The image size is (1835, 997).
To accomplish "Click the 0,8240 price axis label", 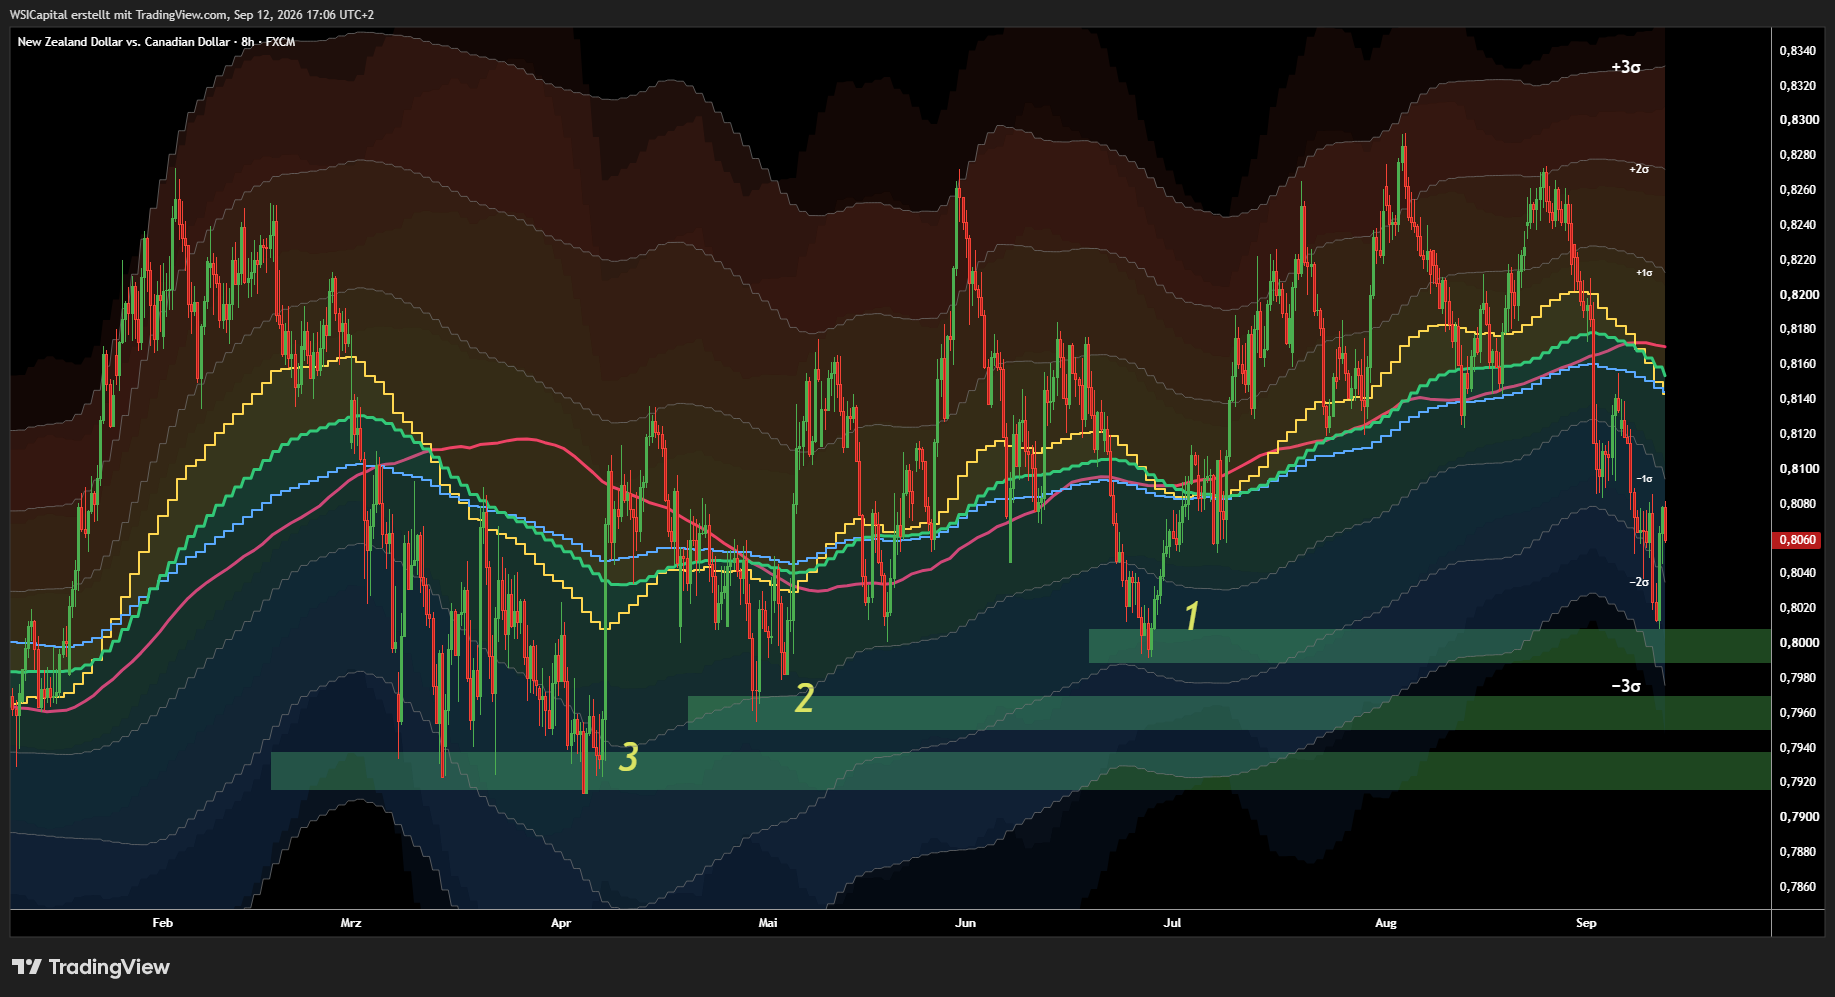I will point(1798,225).
